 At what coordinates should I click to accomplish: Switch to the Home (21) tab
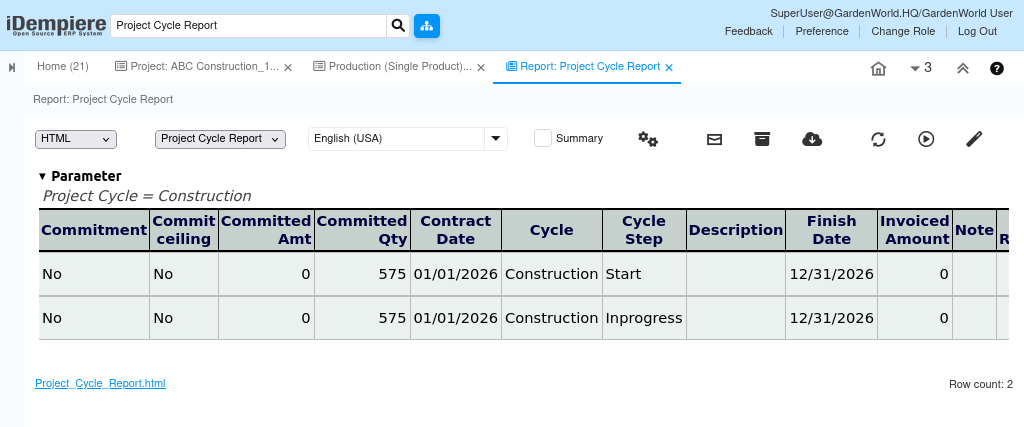tap(62, 67)
